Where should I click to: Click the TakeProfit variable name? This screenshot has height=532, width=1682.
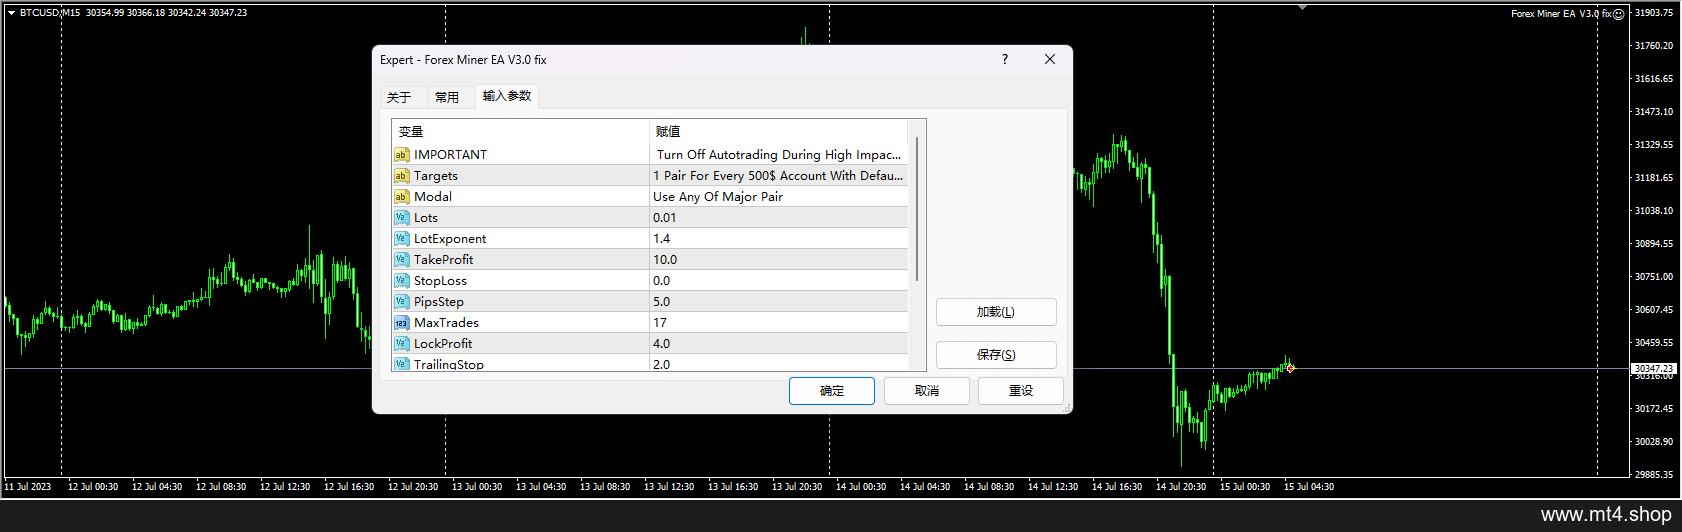pos(443,260)
